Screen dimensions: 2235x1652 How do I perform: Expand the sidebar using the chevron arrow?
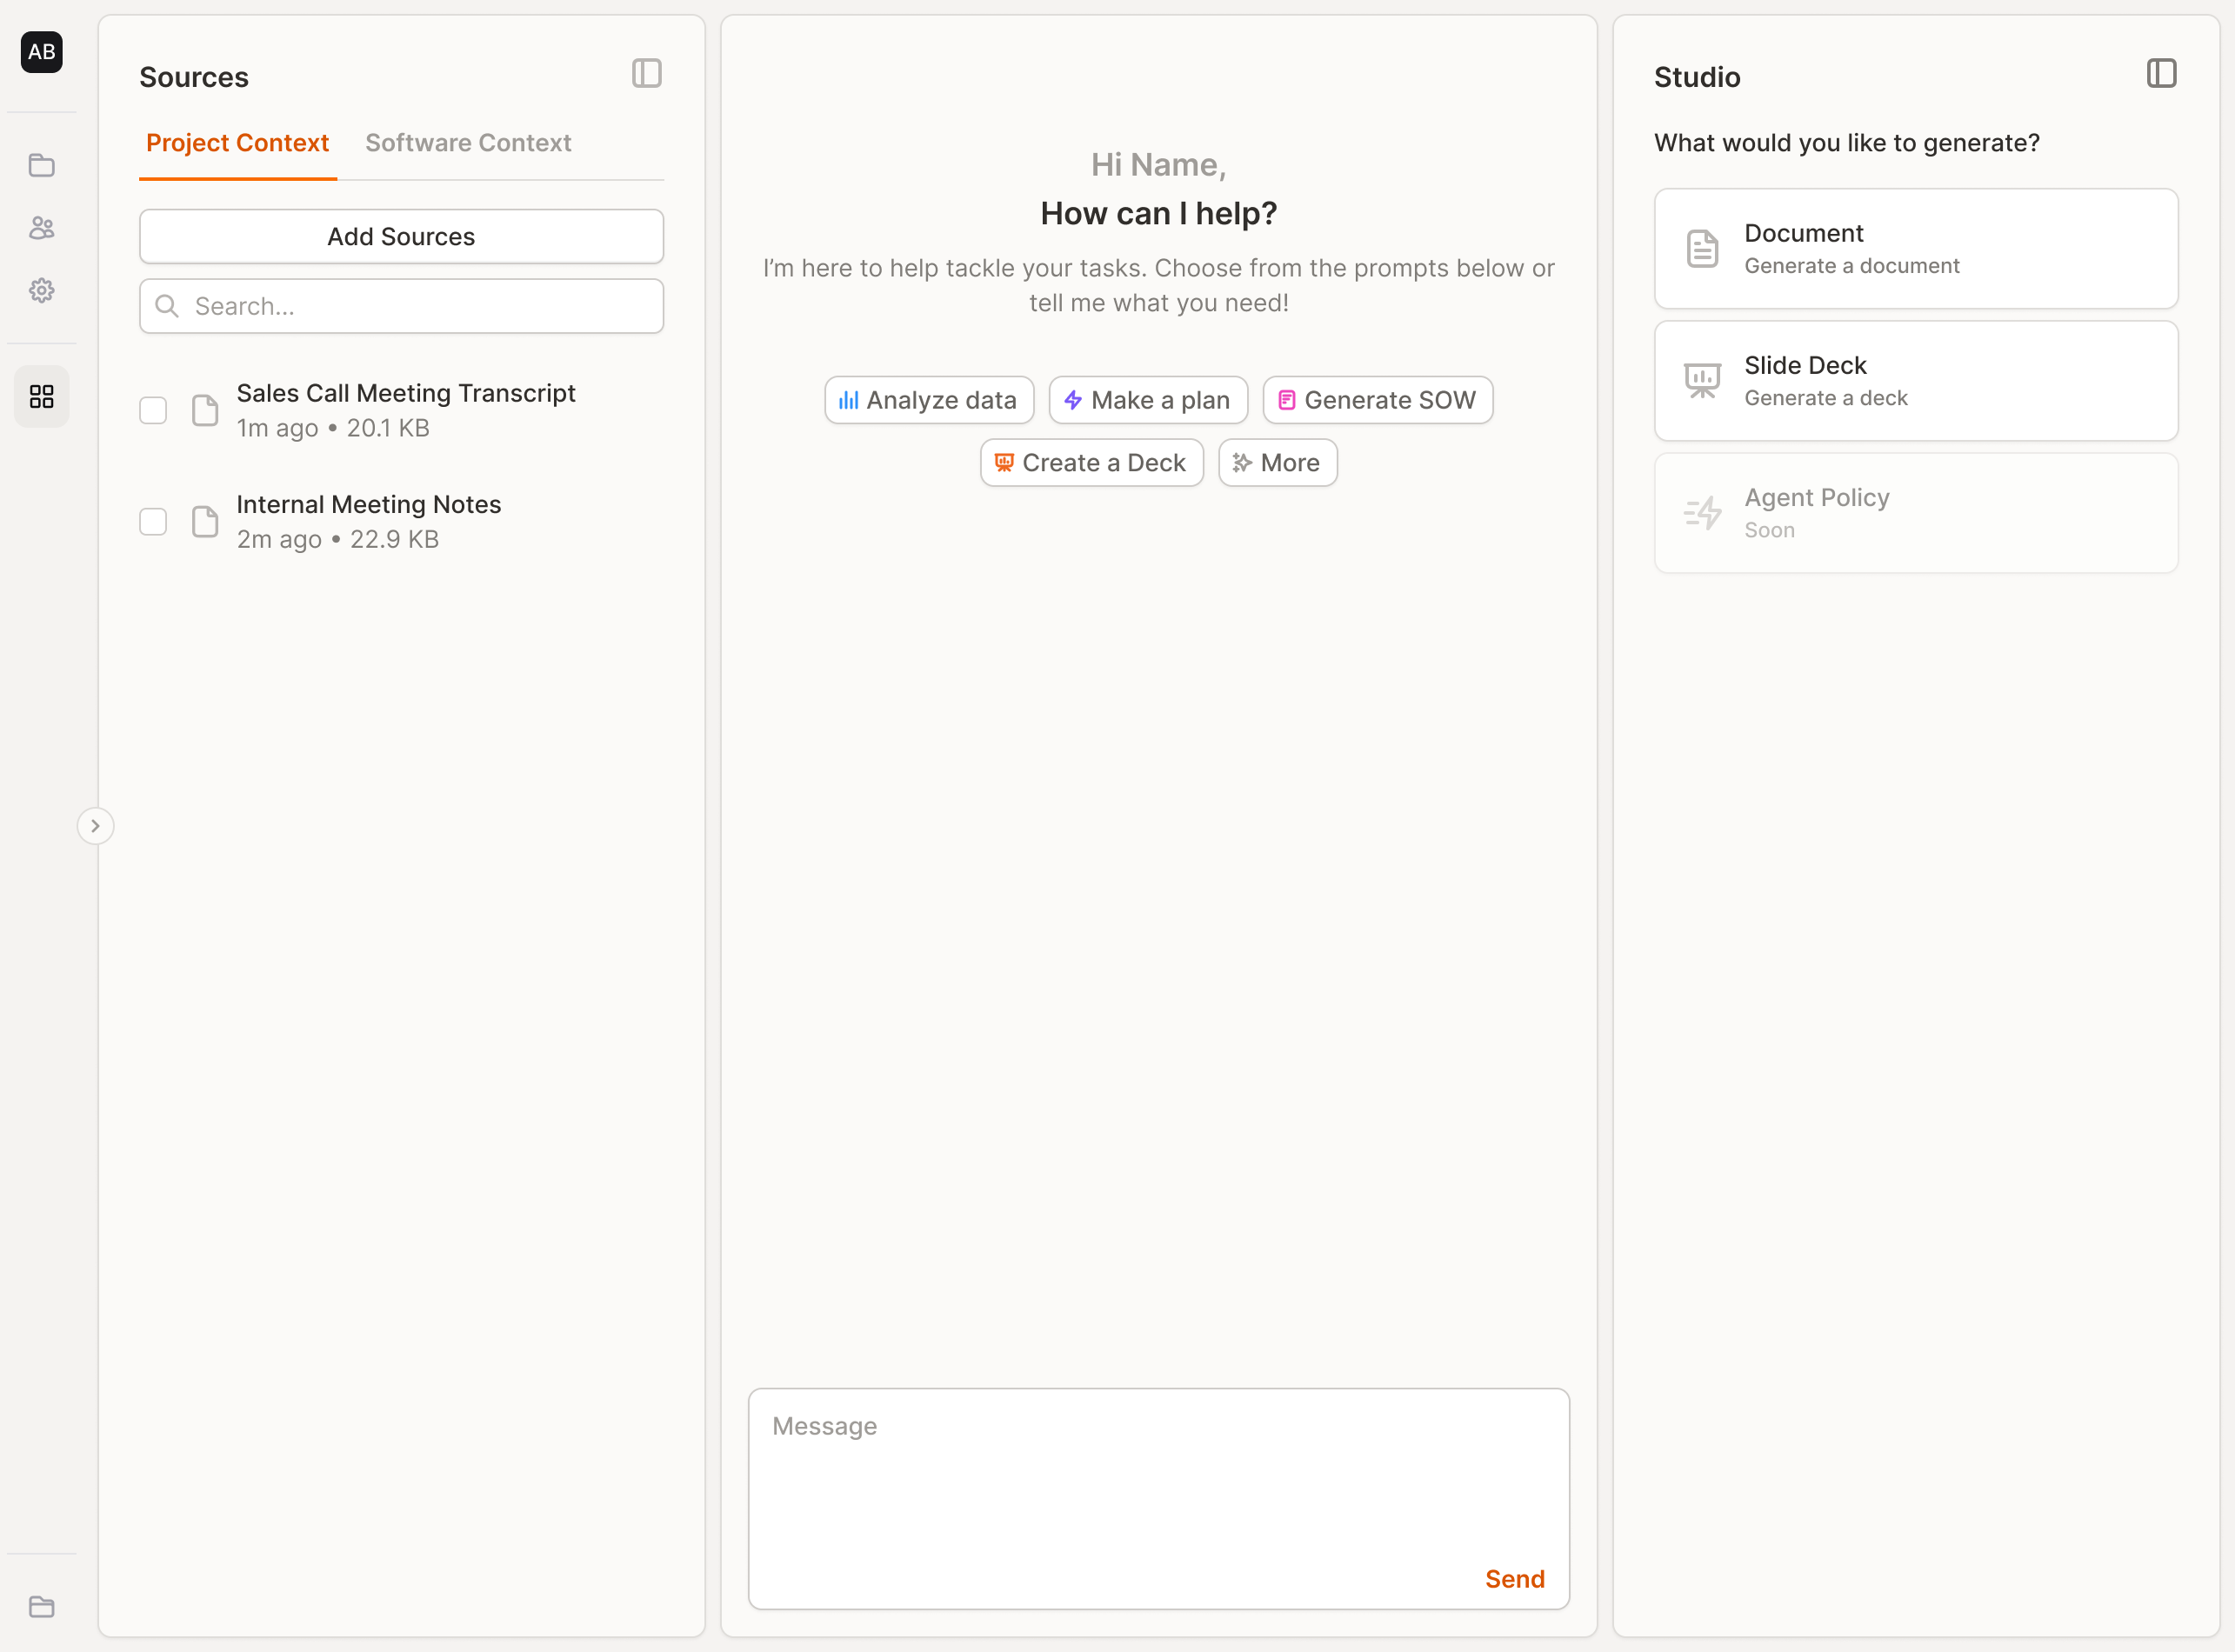[x=95, y=826]
